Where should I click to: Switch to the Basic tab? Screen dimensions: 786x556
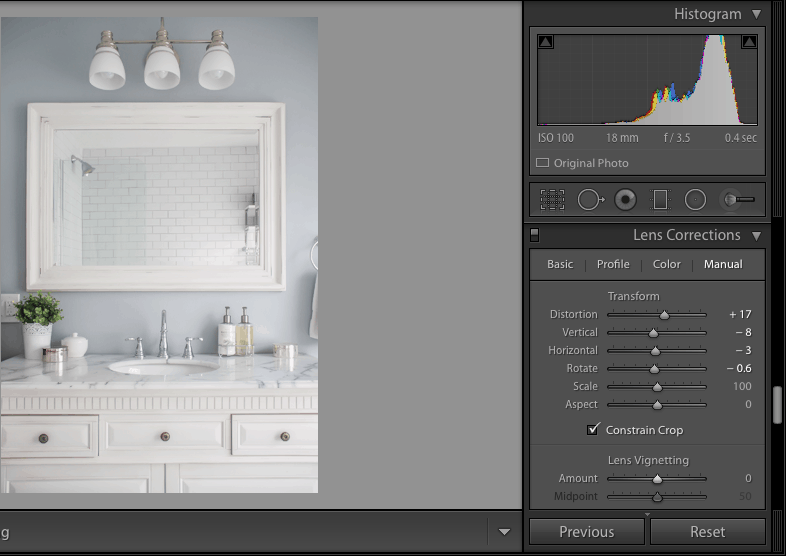tap(560, 264)
